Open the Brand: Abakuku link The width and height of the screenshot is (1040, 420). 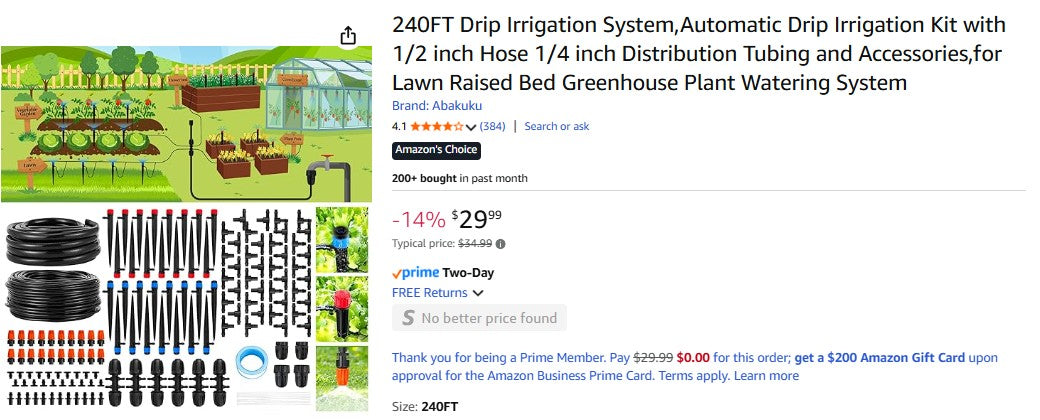point(437,106)
